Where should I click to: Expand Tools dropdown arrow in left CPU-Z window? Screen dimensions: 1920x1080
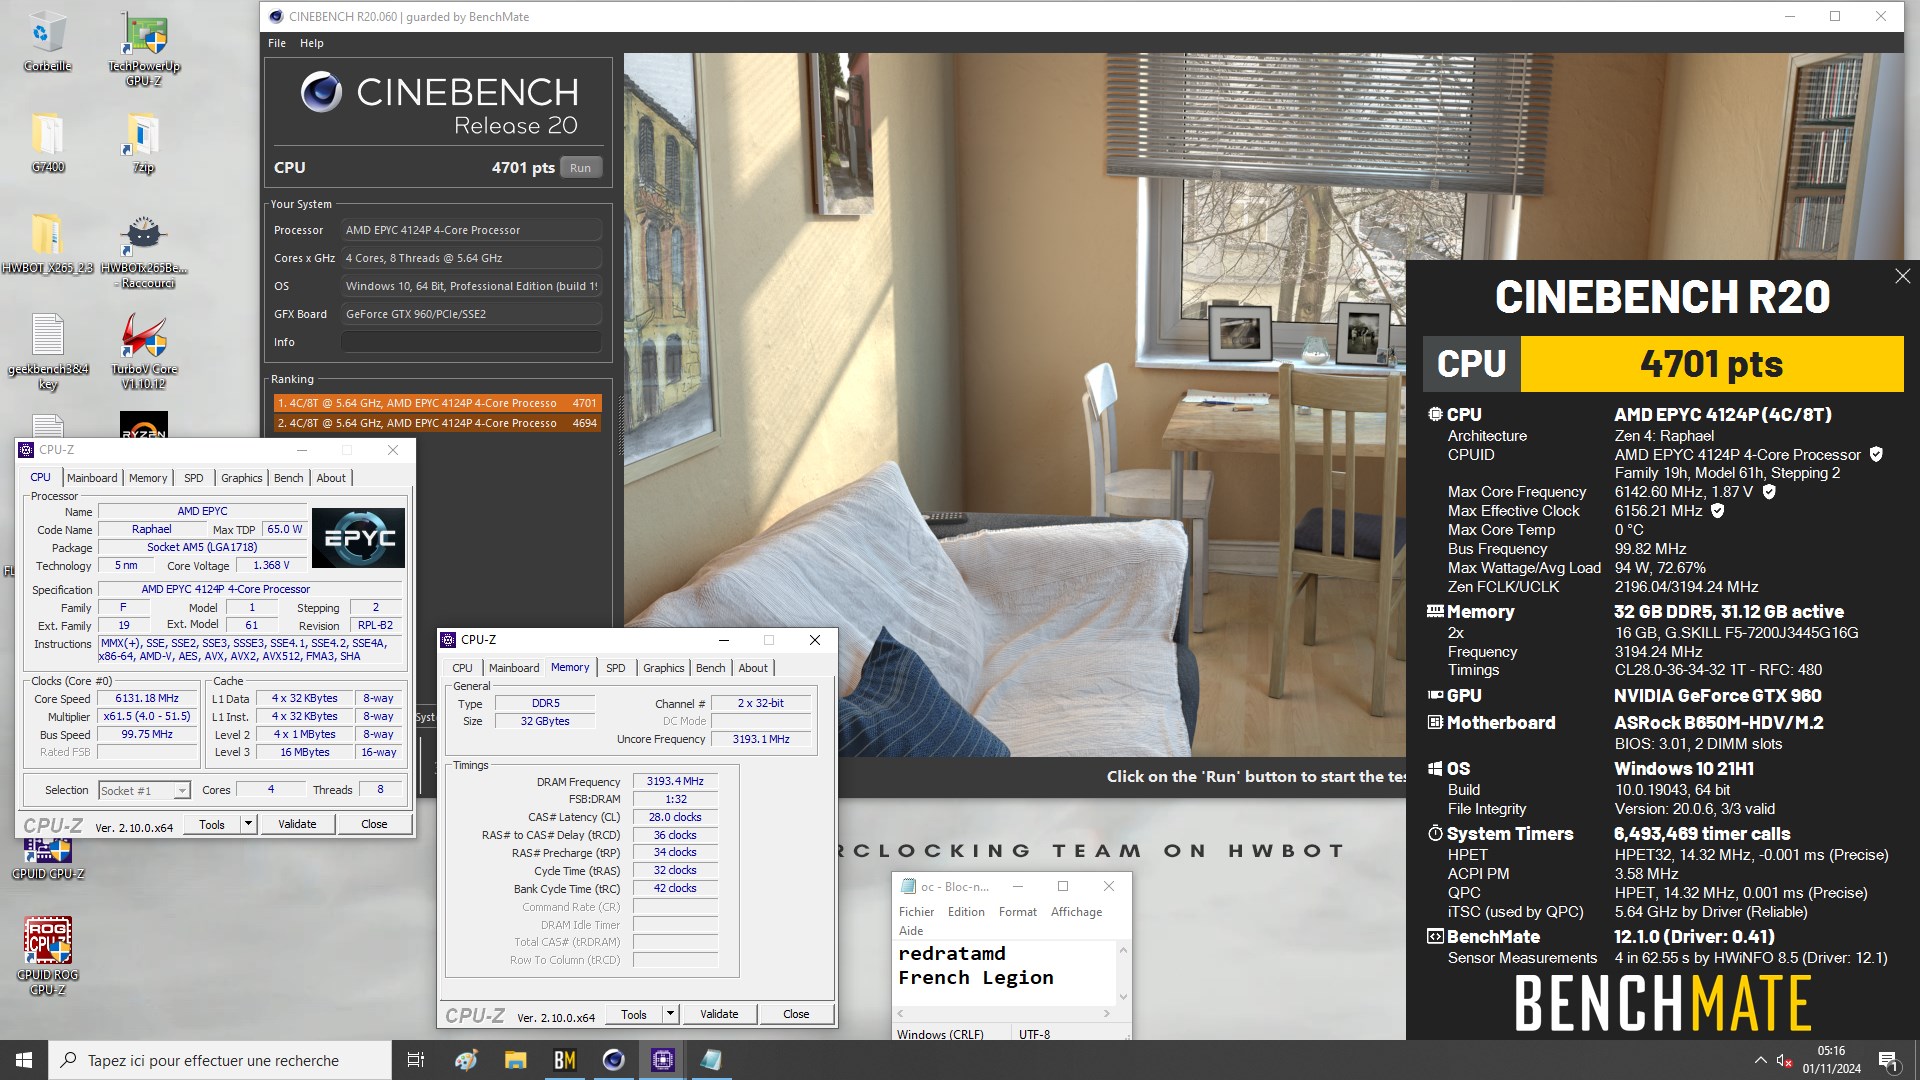249,824
